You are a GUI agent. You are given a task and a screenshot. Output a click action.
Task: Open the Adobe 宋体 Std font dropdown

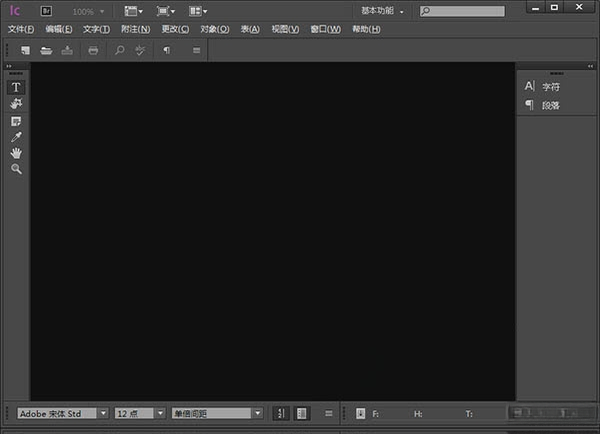(x=103, y=413)
